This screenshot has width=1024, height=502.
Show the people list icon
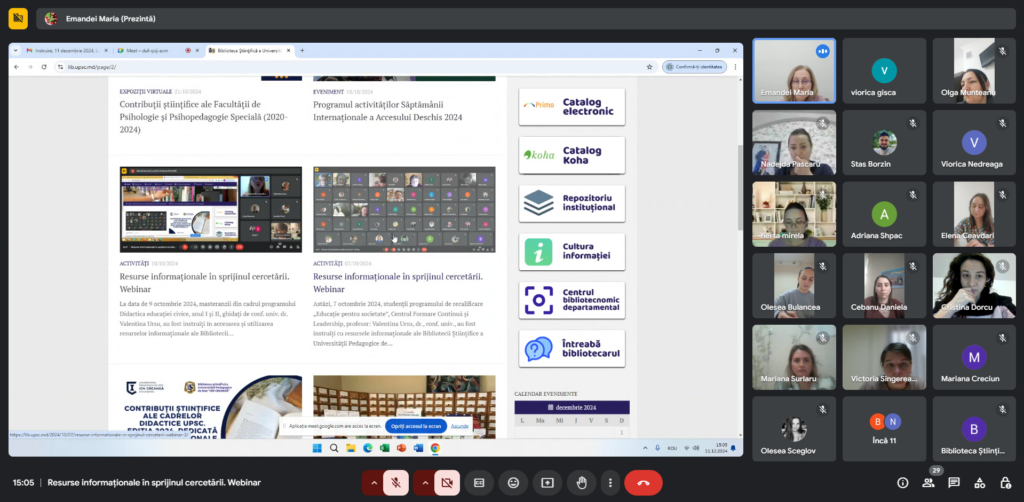(928, 483)
